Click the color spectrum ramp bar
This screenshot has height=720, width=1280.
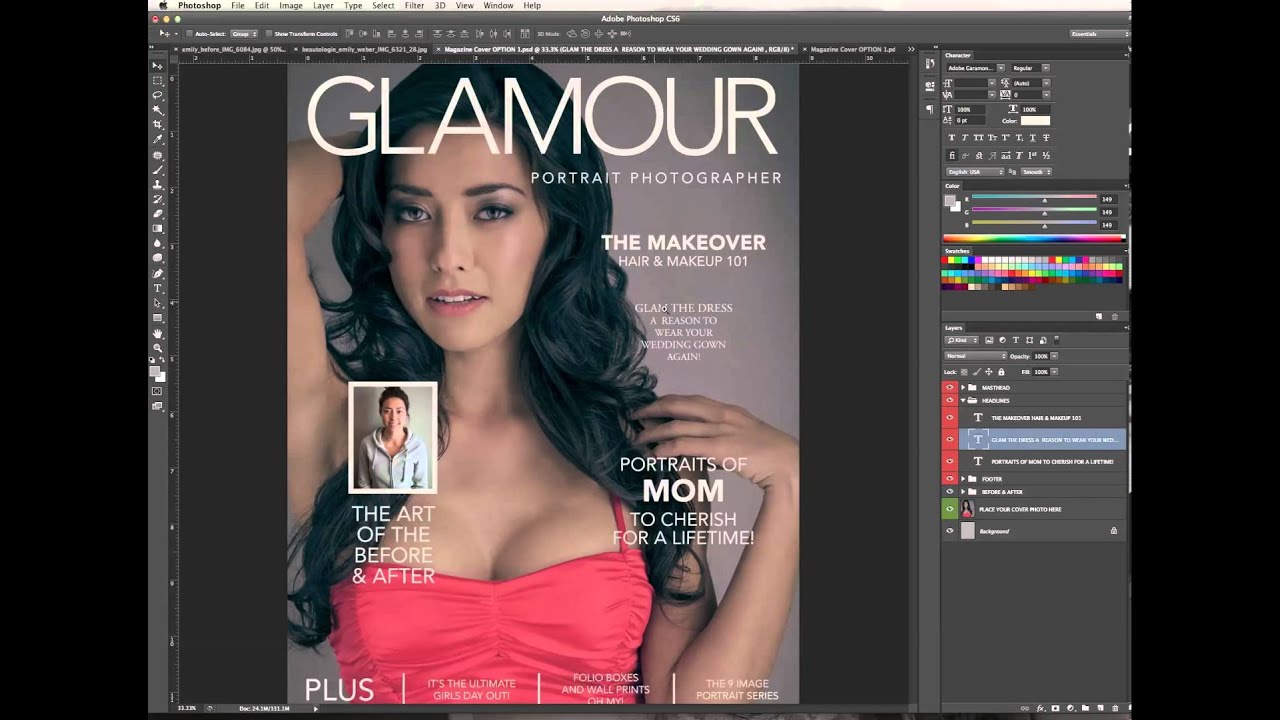tap(1035, 238)
